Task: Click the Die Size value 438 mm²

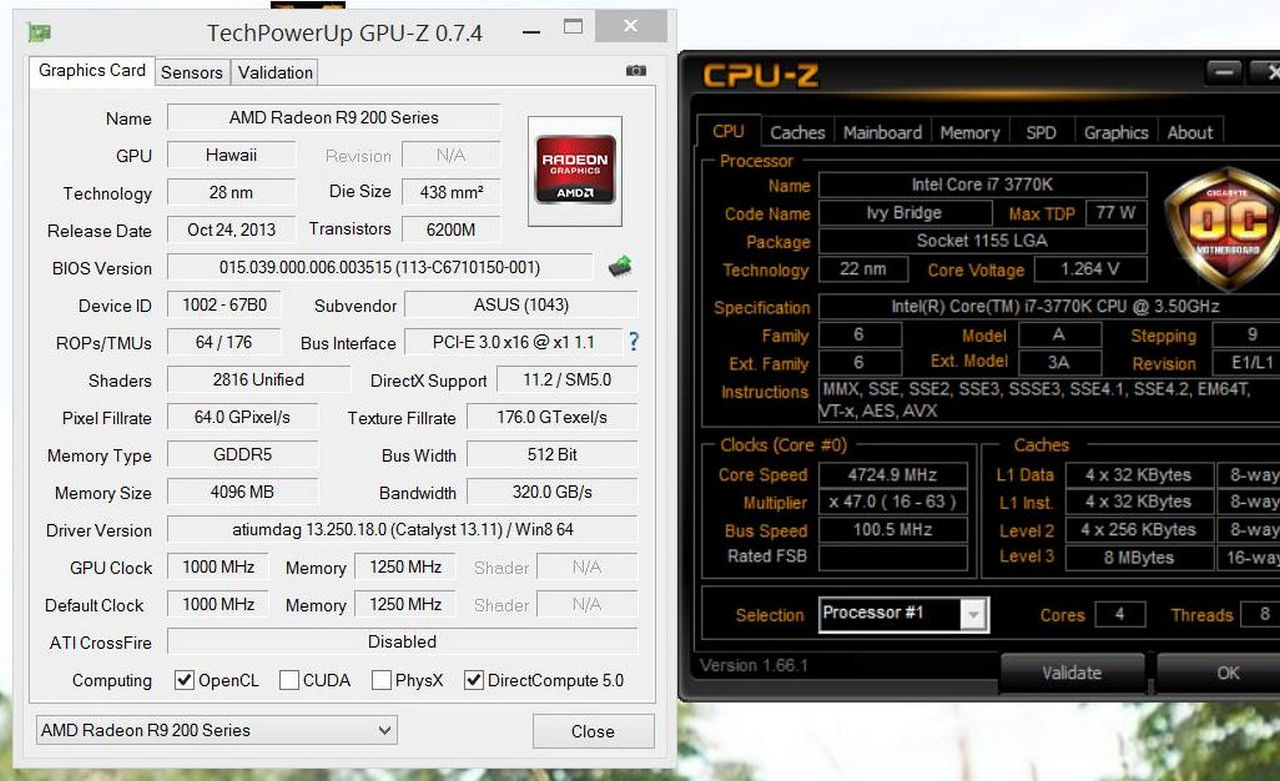Action: [451, 192]
